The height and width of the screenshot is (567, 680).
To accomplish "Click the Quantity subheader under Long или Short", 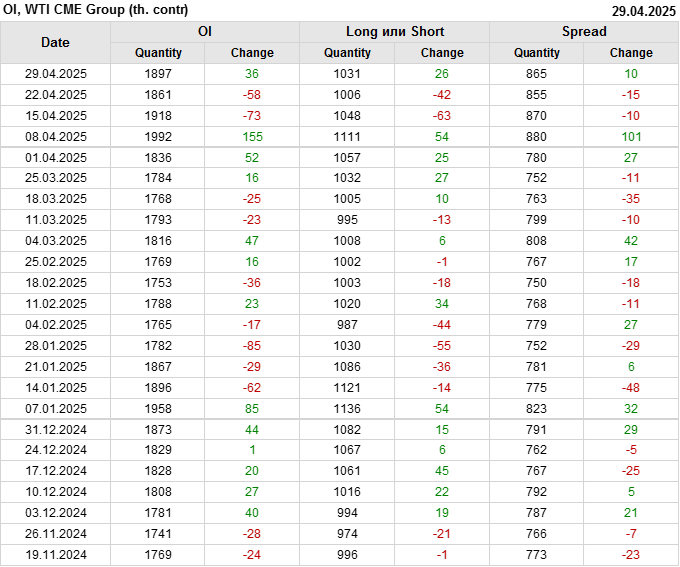I will click(x=347, y=53).
